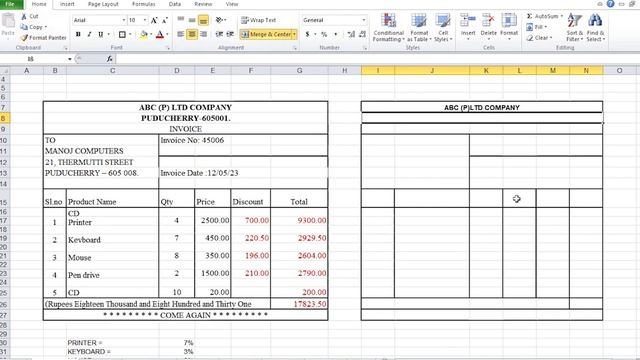640x360 pixels.
Task: Open Font dialog launcher
Action: (167, 48)
